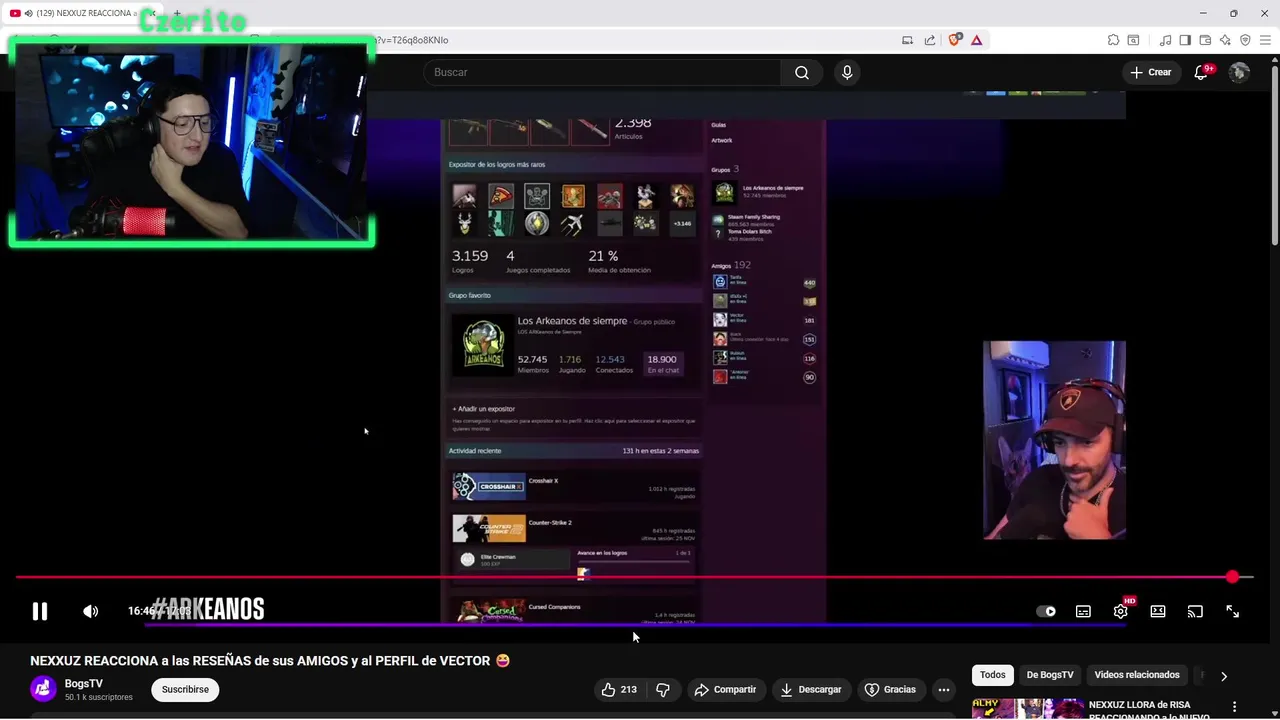The image size is (1280, 720).
Task: Click the BogsTV channel avatar
Action: click(x=43, y=689)
